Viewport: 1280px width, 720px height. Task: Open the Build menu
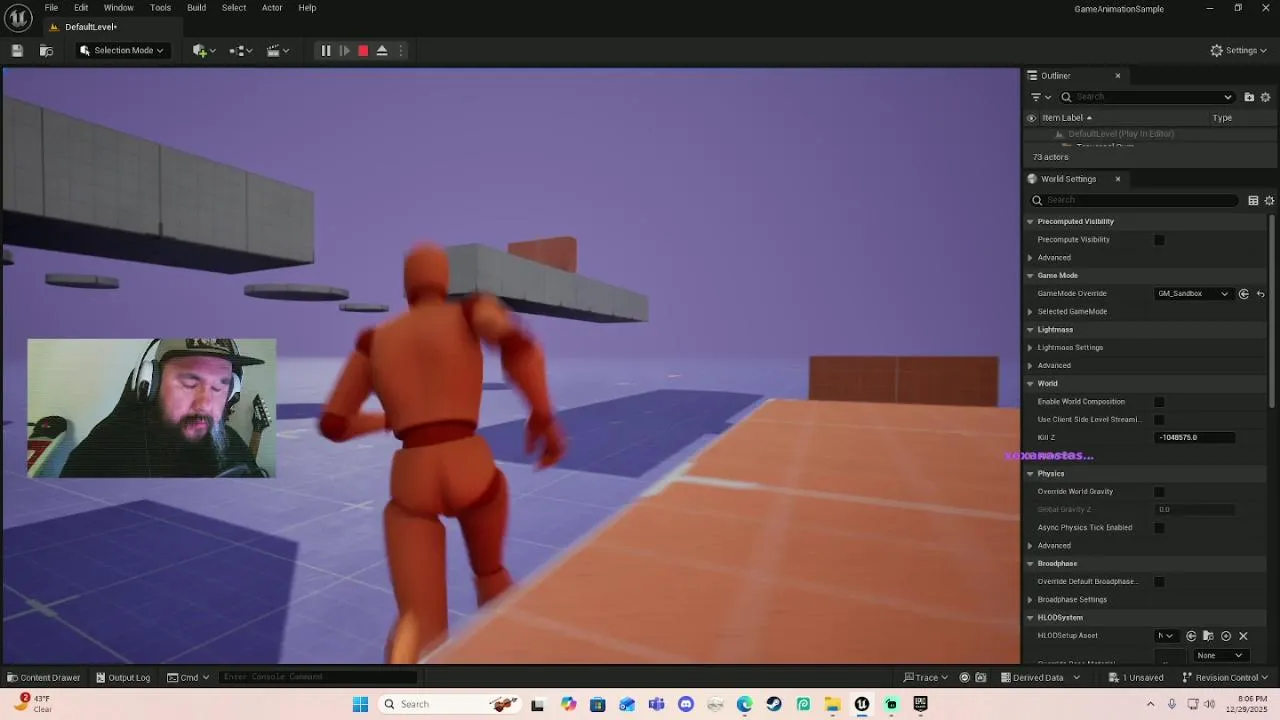[x=196, y=8]
